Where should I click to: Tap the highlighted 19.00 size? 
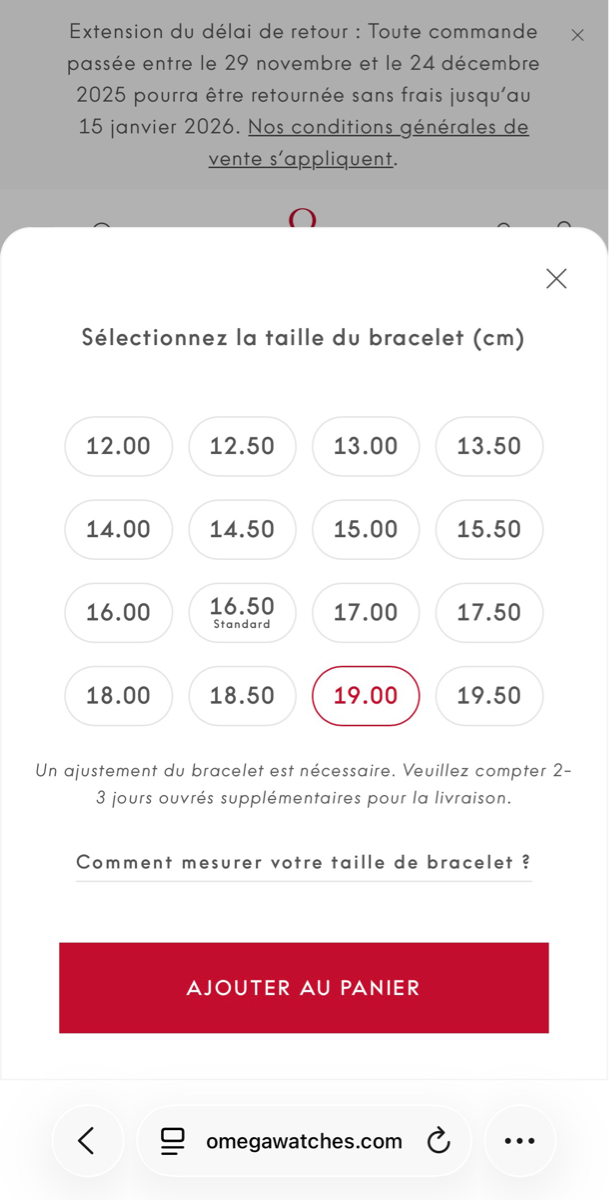[x=366, y=695]
